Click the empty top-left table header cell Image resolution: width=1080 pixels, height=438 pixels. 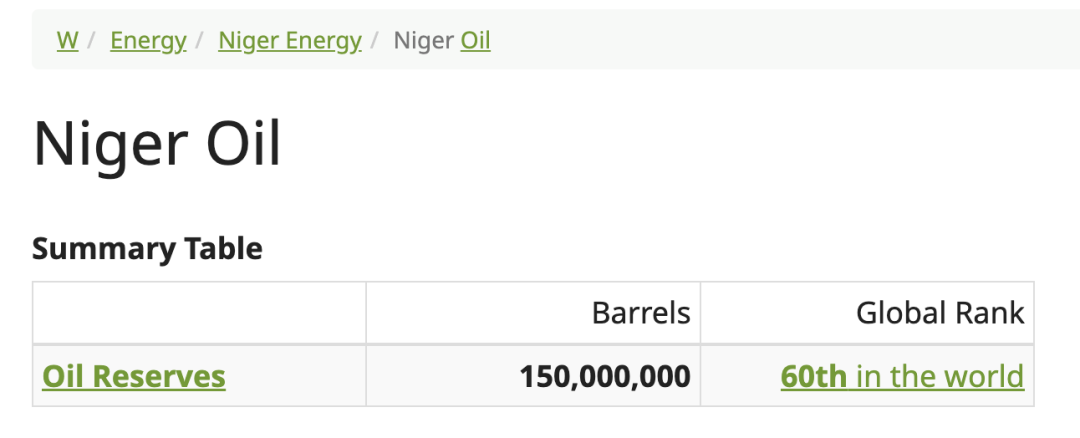tap(199, 313)
